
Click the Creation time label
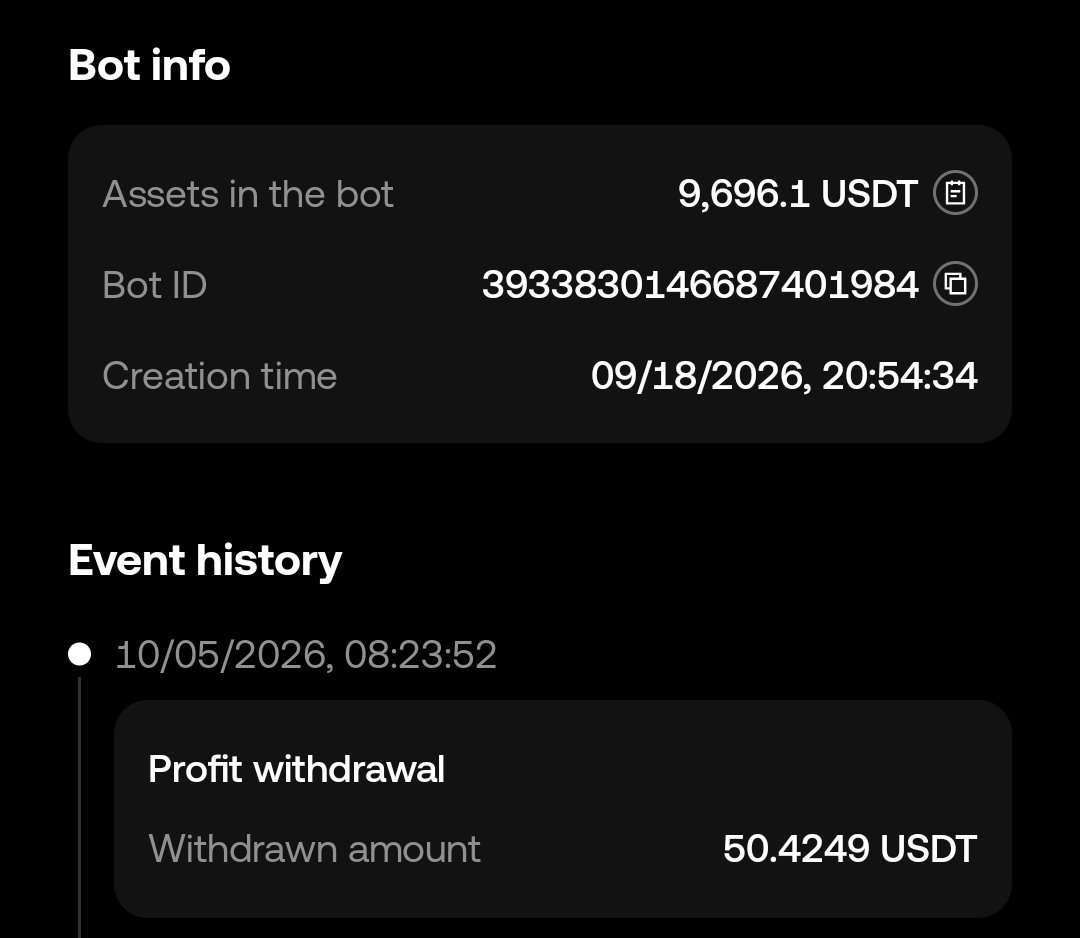click(220, 376)
